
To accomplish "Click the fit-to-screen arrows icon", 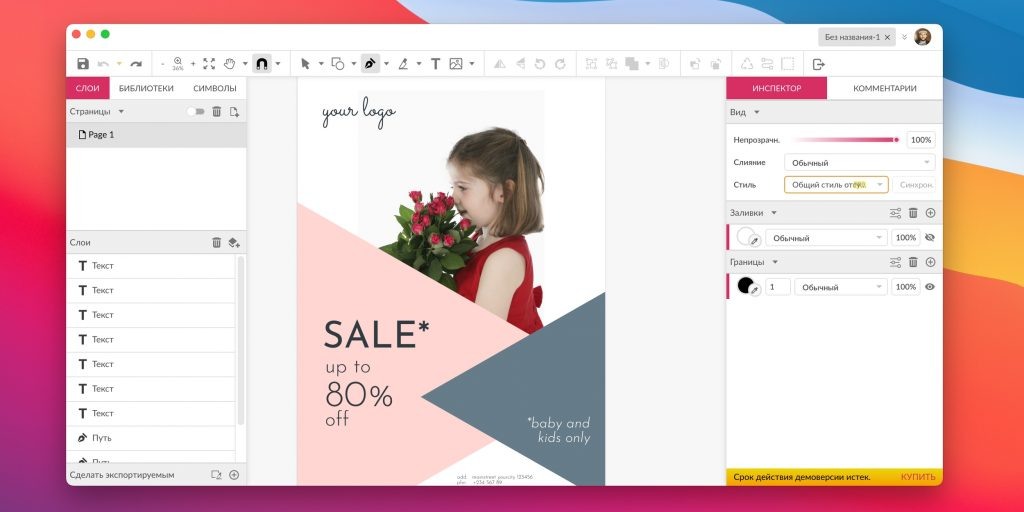I will coord(209,63).
